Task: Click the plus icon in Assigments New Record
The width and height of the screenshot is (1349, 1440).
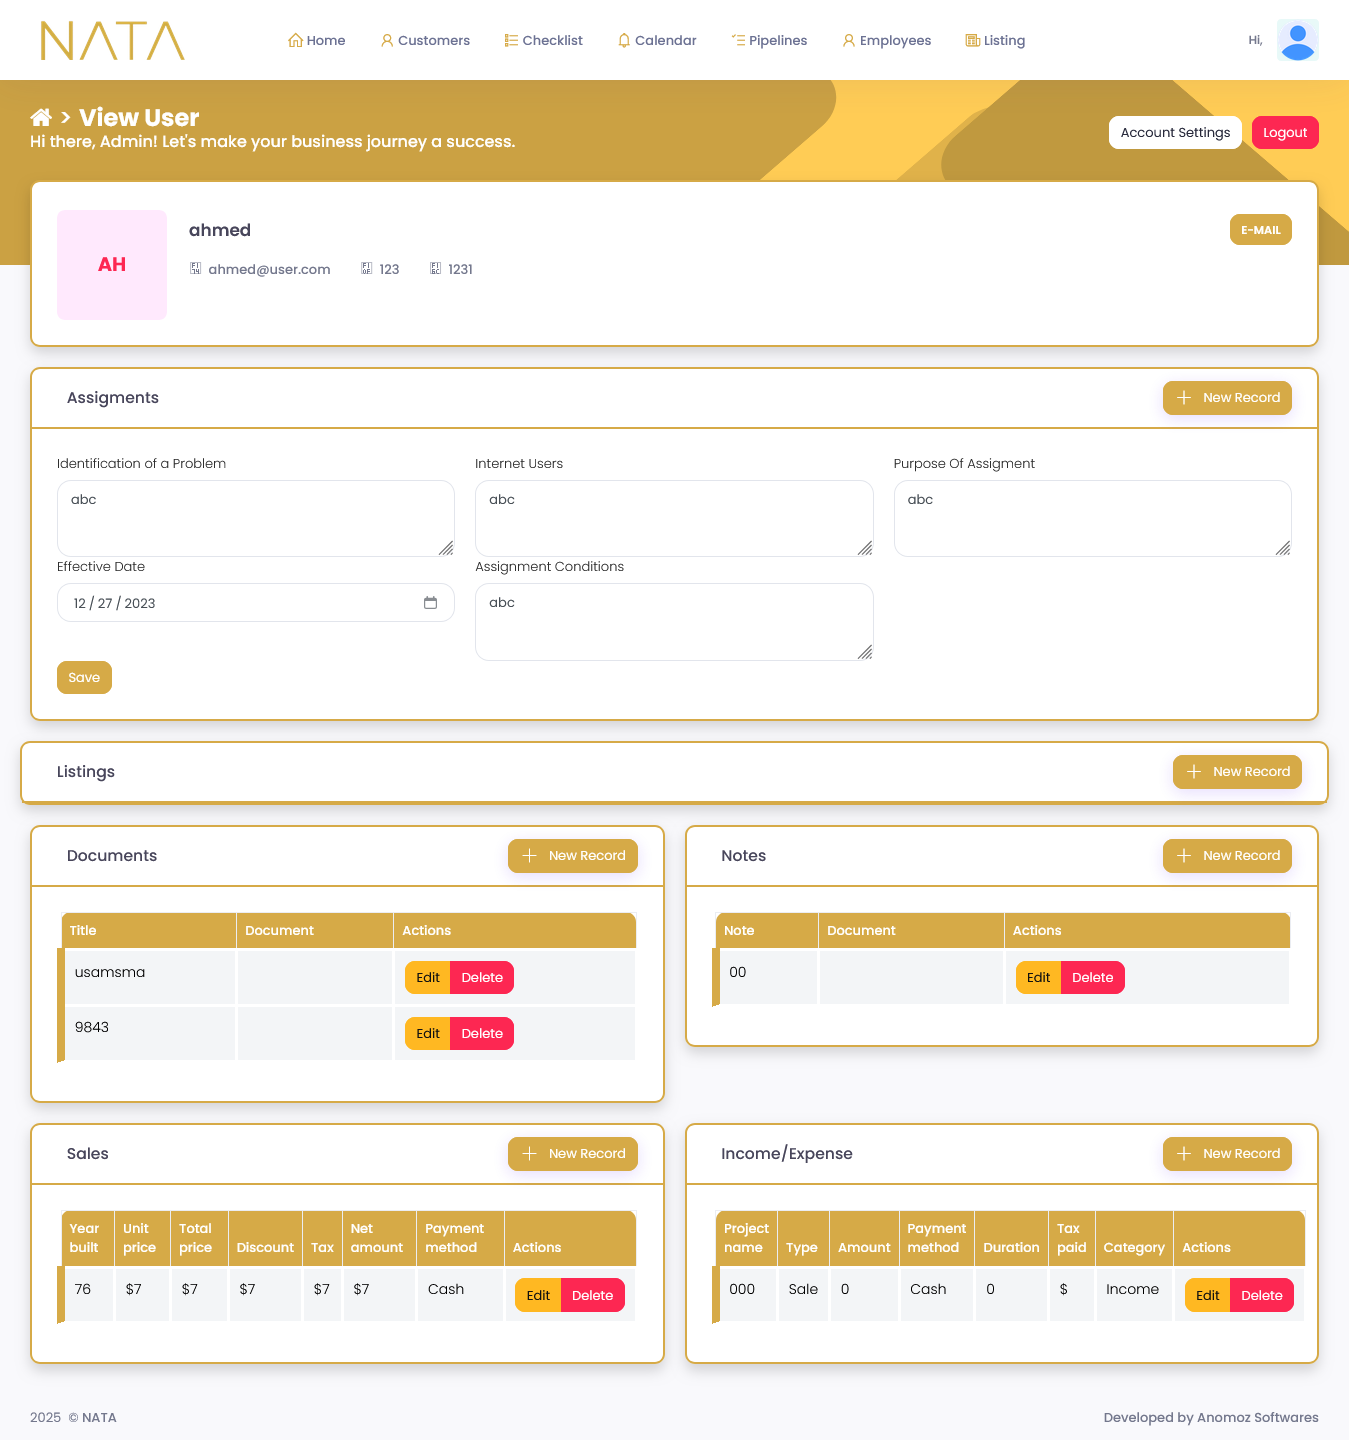Action: point(1184,398)
